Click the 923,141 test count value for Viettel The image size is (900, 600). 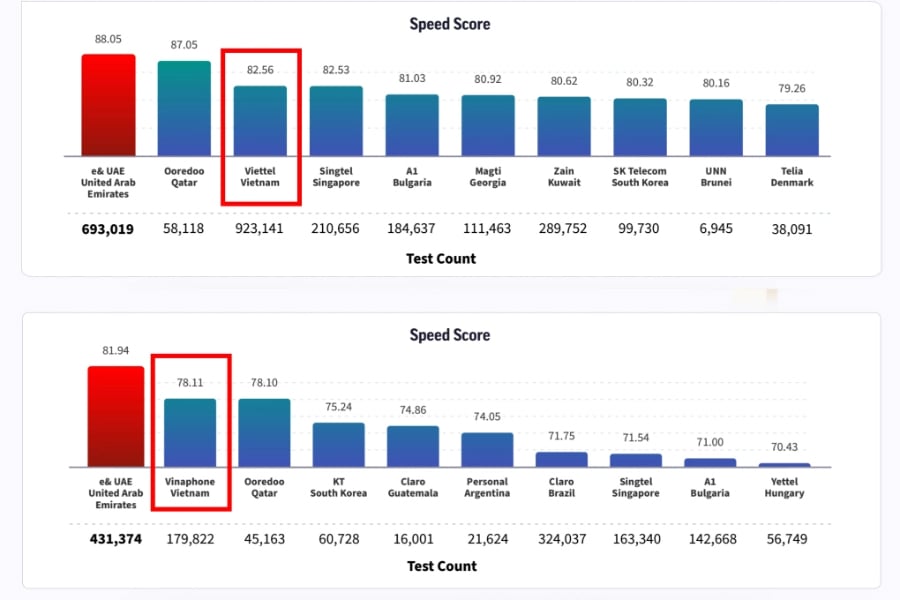coord(260,229)
